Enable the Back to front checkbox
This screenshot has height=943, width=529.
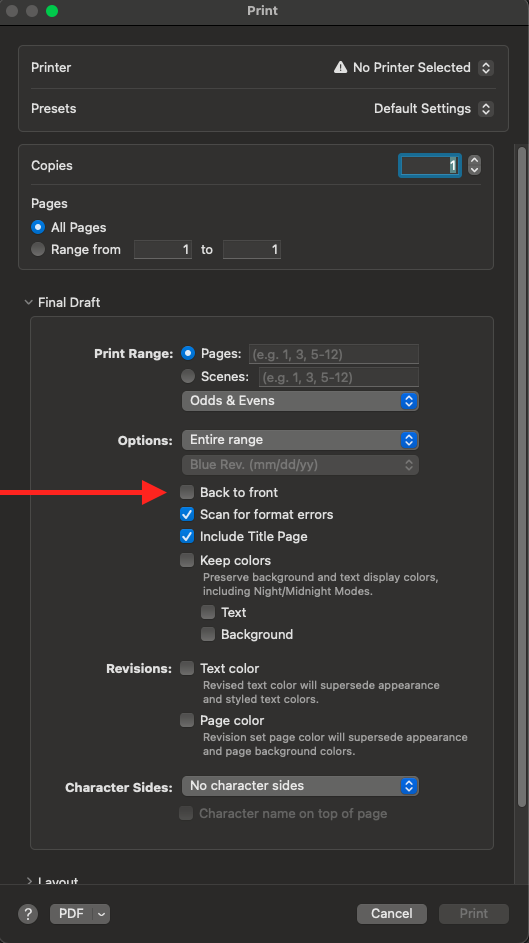click(187, 492)
